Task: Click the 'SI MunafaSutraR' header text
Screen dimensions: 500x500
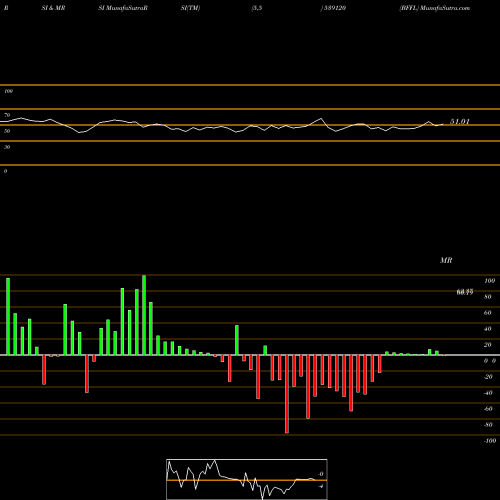Action: pyautogui.click(x=123, y=8)
